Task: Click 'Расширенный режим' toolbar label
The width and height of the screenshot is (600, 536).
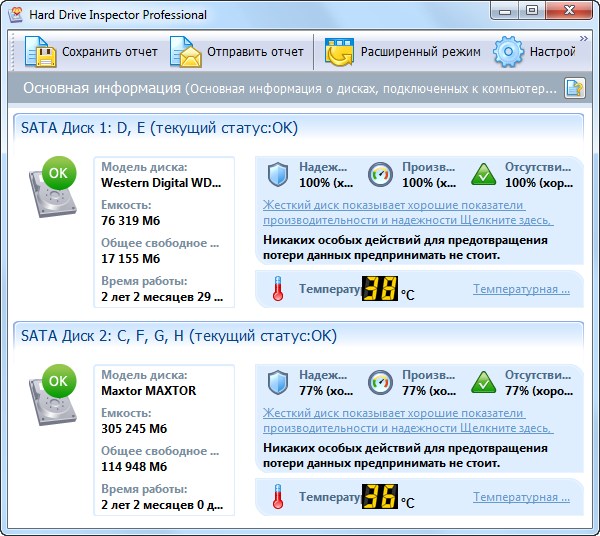Action: coord(421,52)
